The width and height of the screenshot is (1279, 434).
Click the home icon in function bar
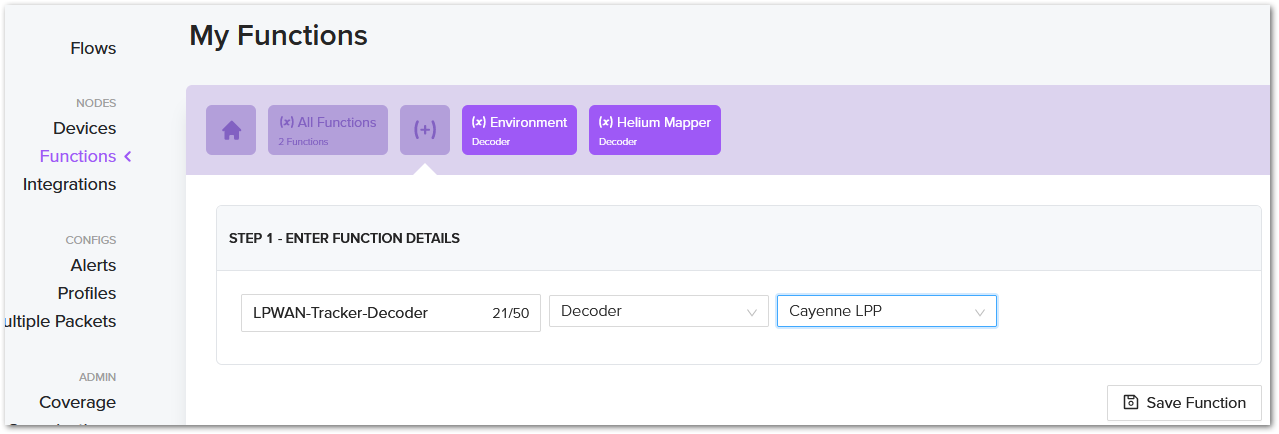tap(231, 130)
